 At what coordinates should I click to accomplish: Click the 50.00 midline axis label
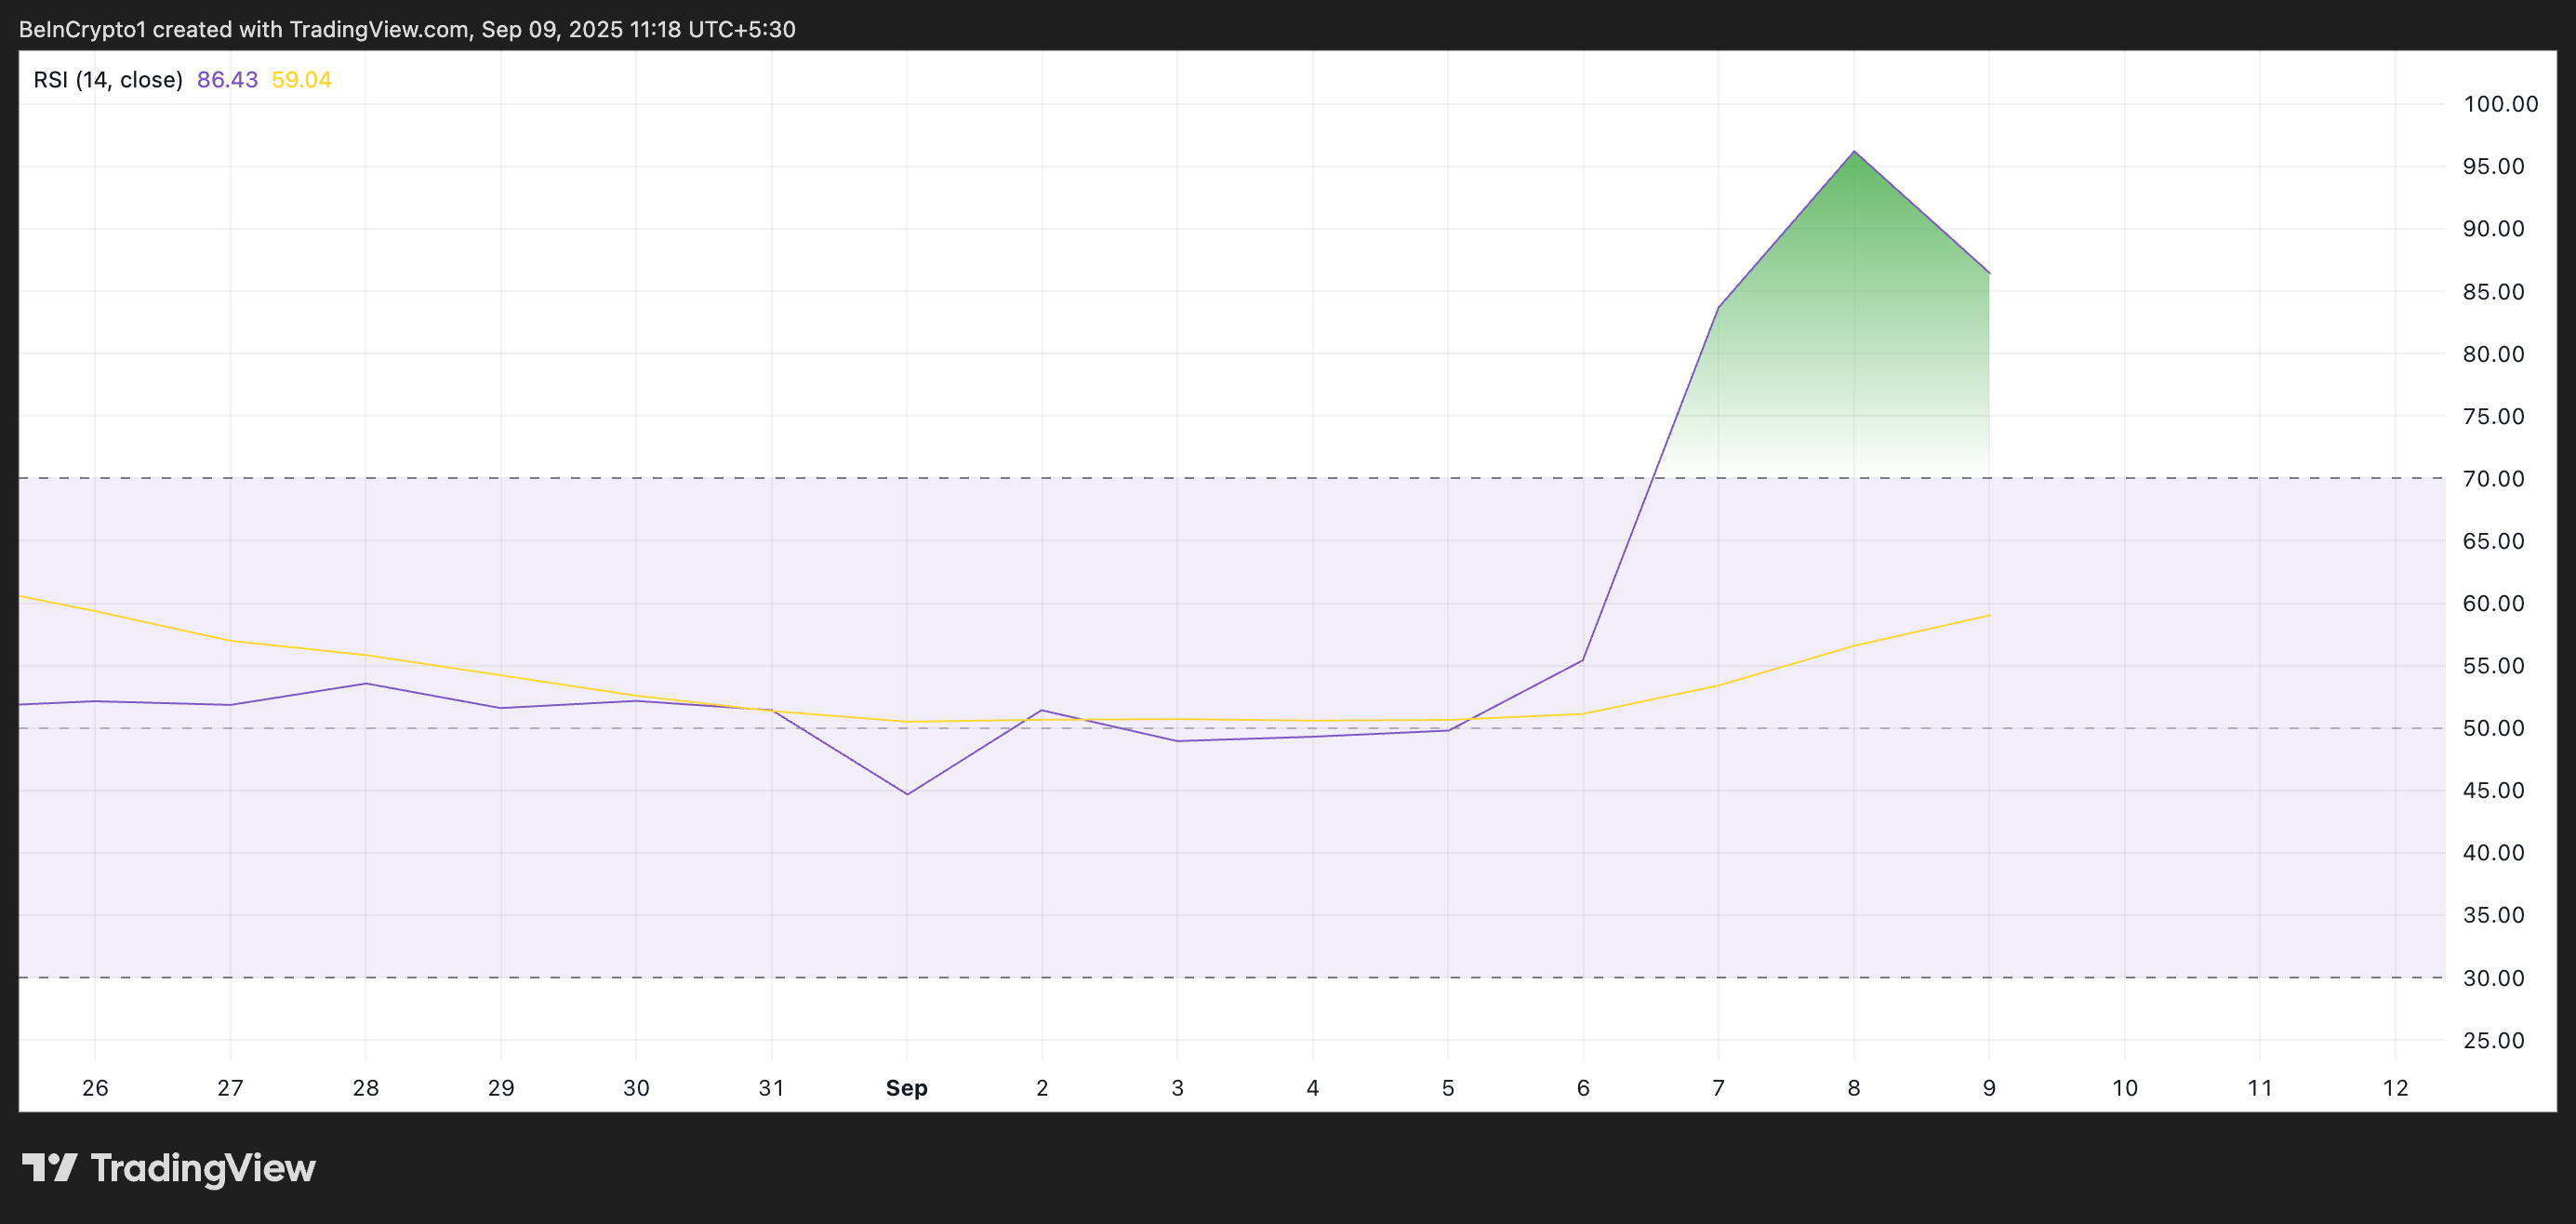[2493, 728]
